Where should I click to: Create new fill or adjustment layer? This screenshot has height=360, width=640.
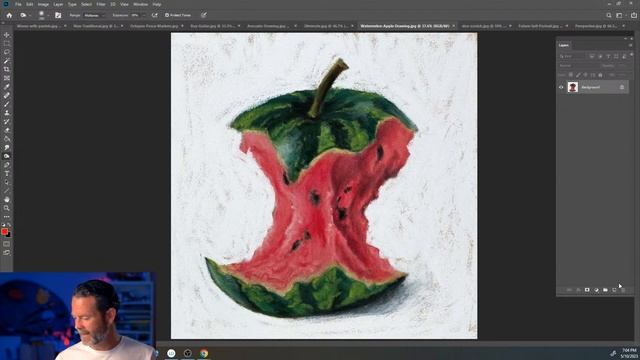click(596, 290)
